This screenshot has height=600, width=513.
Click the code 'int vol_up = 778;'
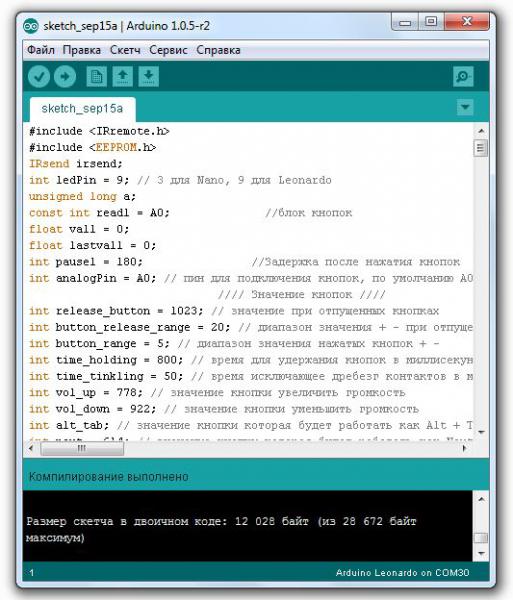tap(86, 393)
